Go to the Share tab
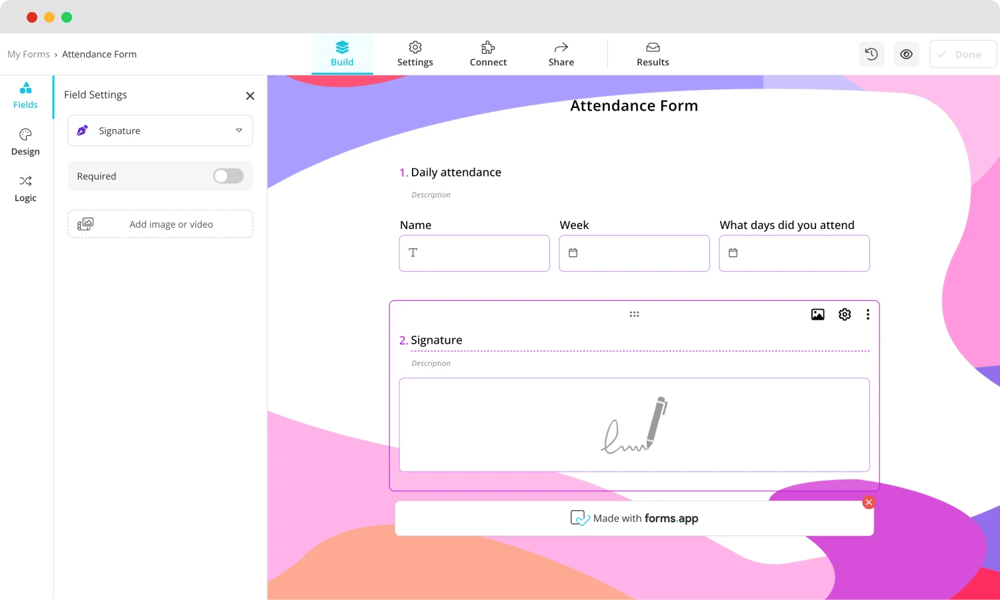 pyautogui.click(x=561, y=54)
